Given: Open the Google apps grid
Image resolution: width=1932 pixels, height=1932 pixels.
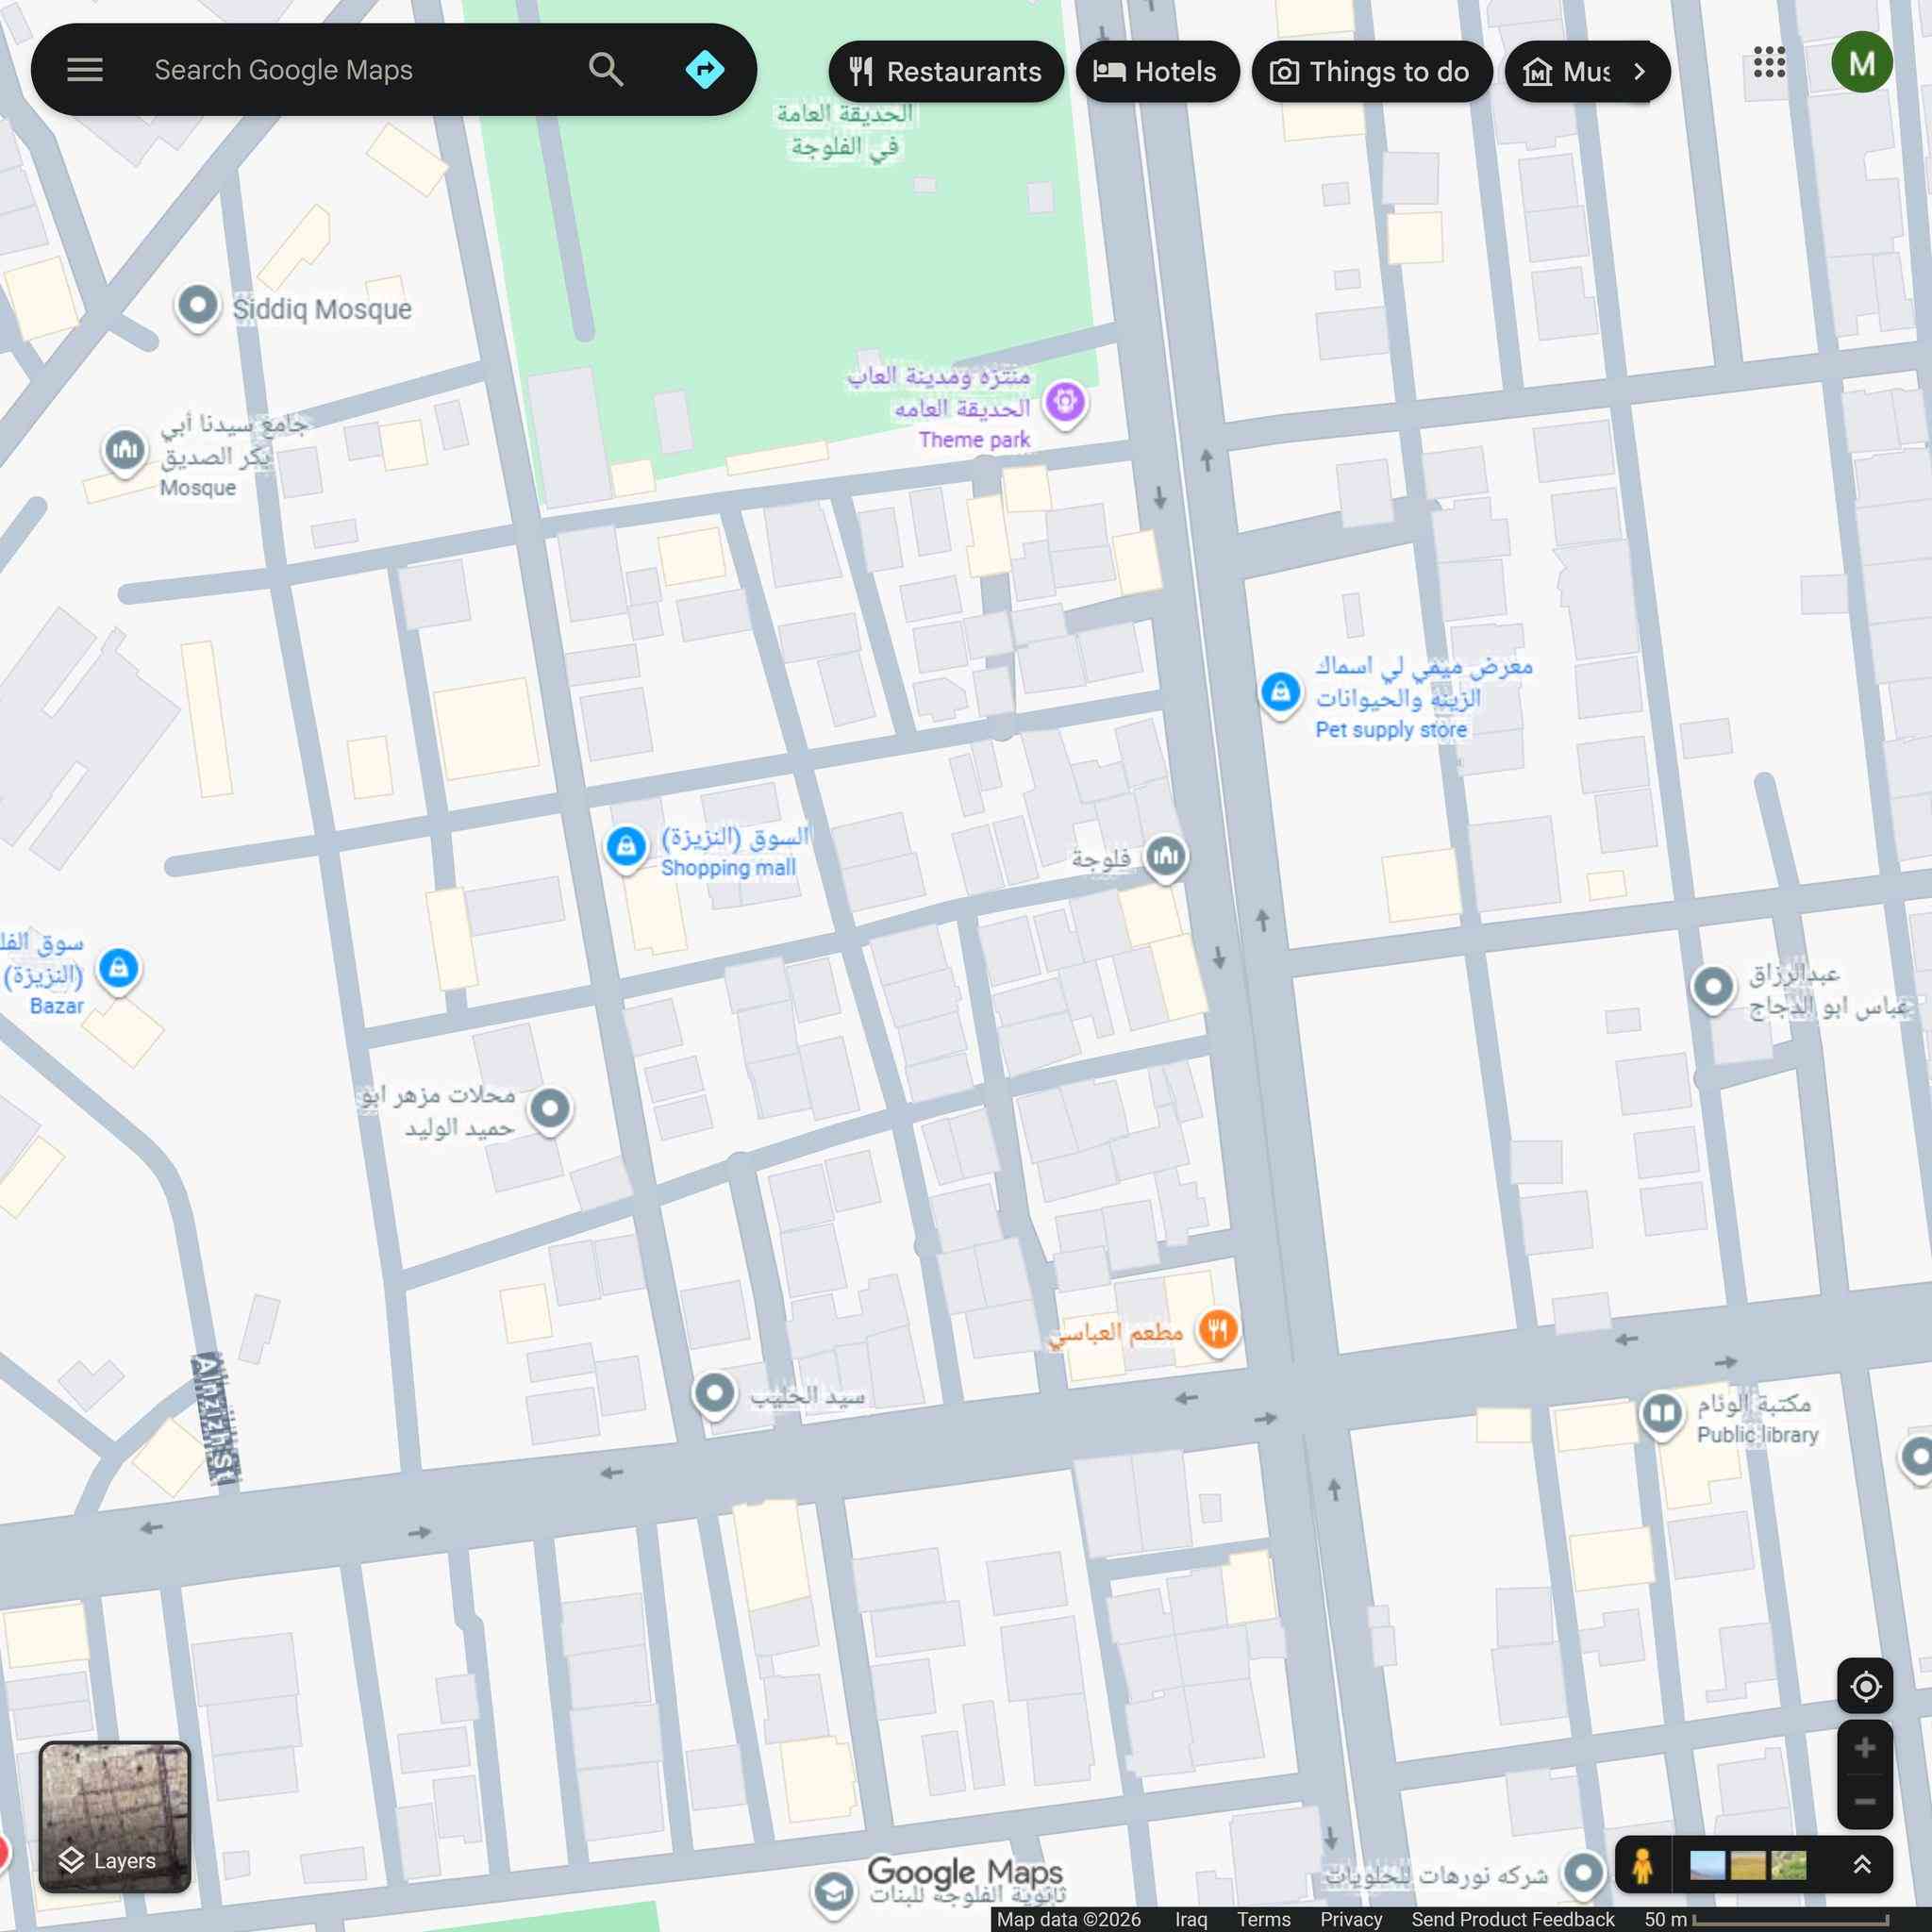Looking at the screenshot, I should (x=1769, y=63).
